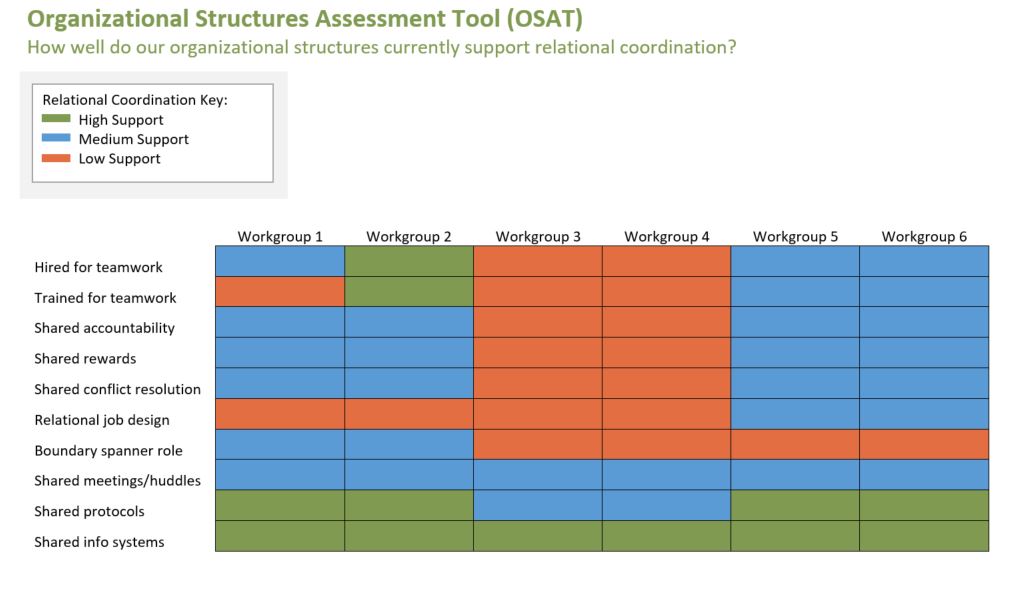Image resolution: width=1025 pixels, height=608 pixels.
Task: Select the Workgroup 6 column header
Action: coord(924,237)
